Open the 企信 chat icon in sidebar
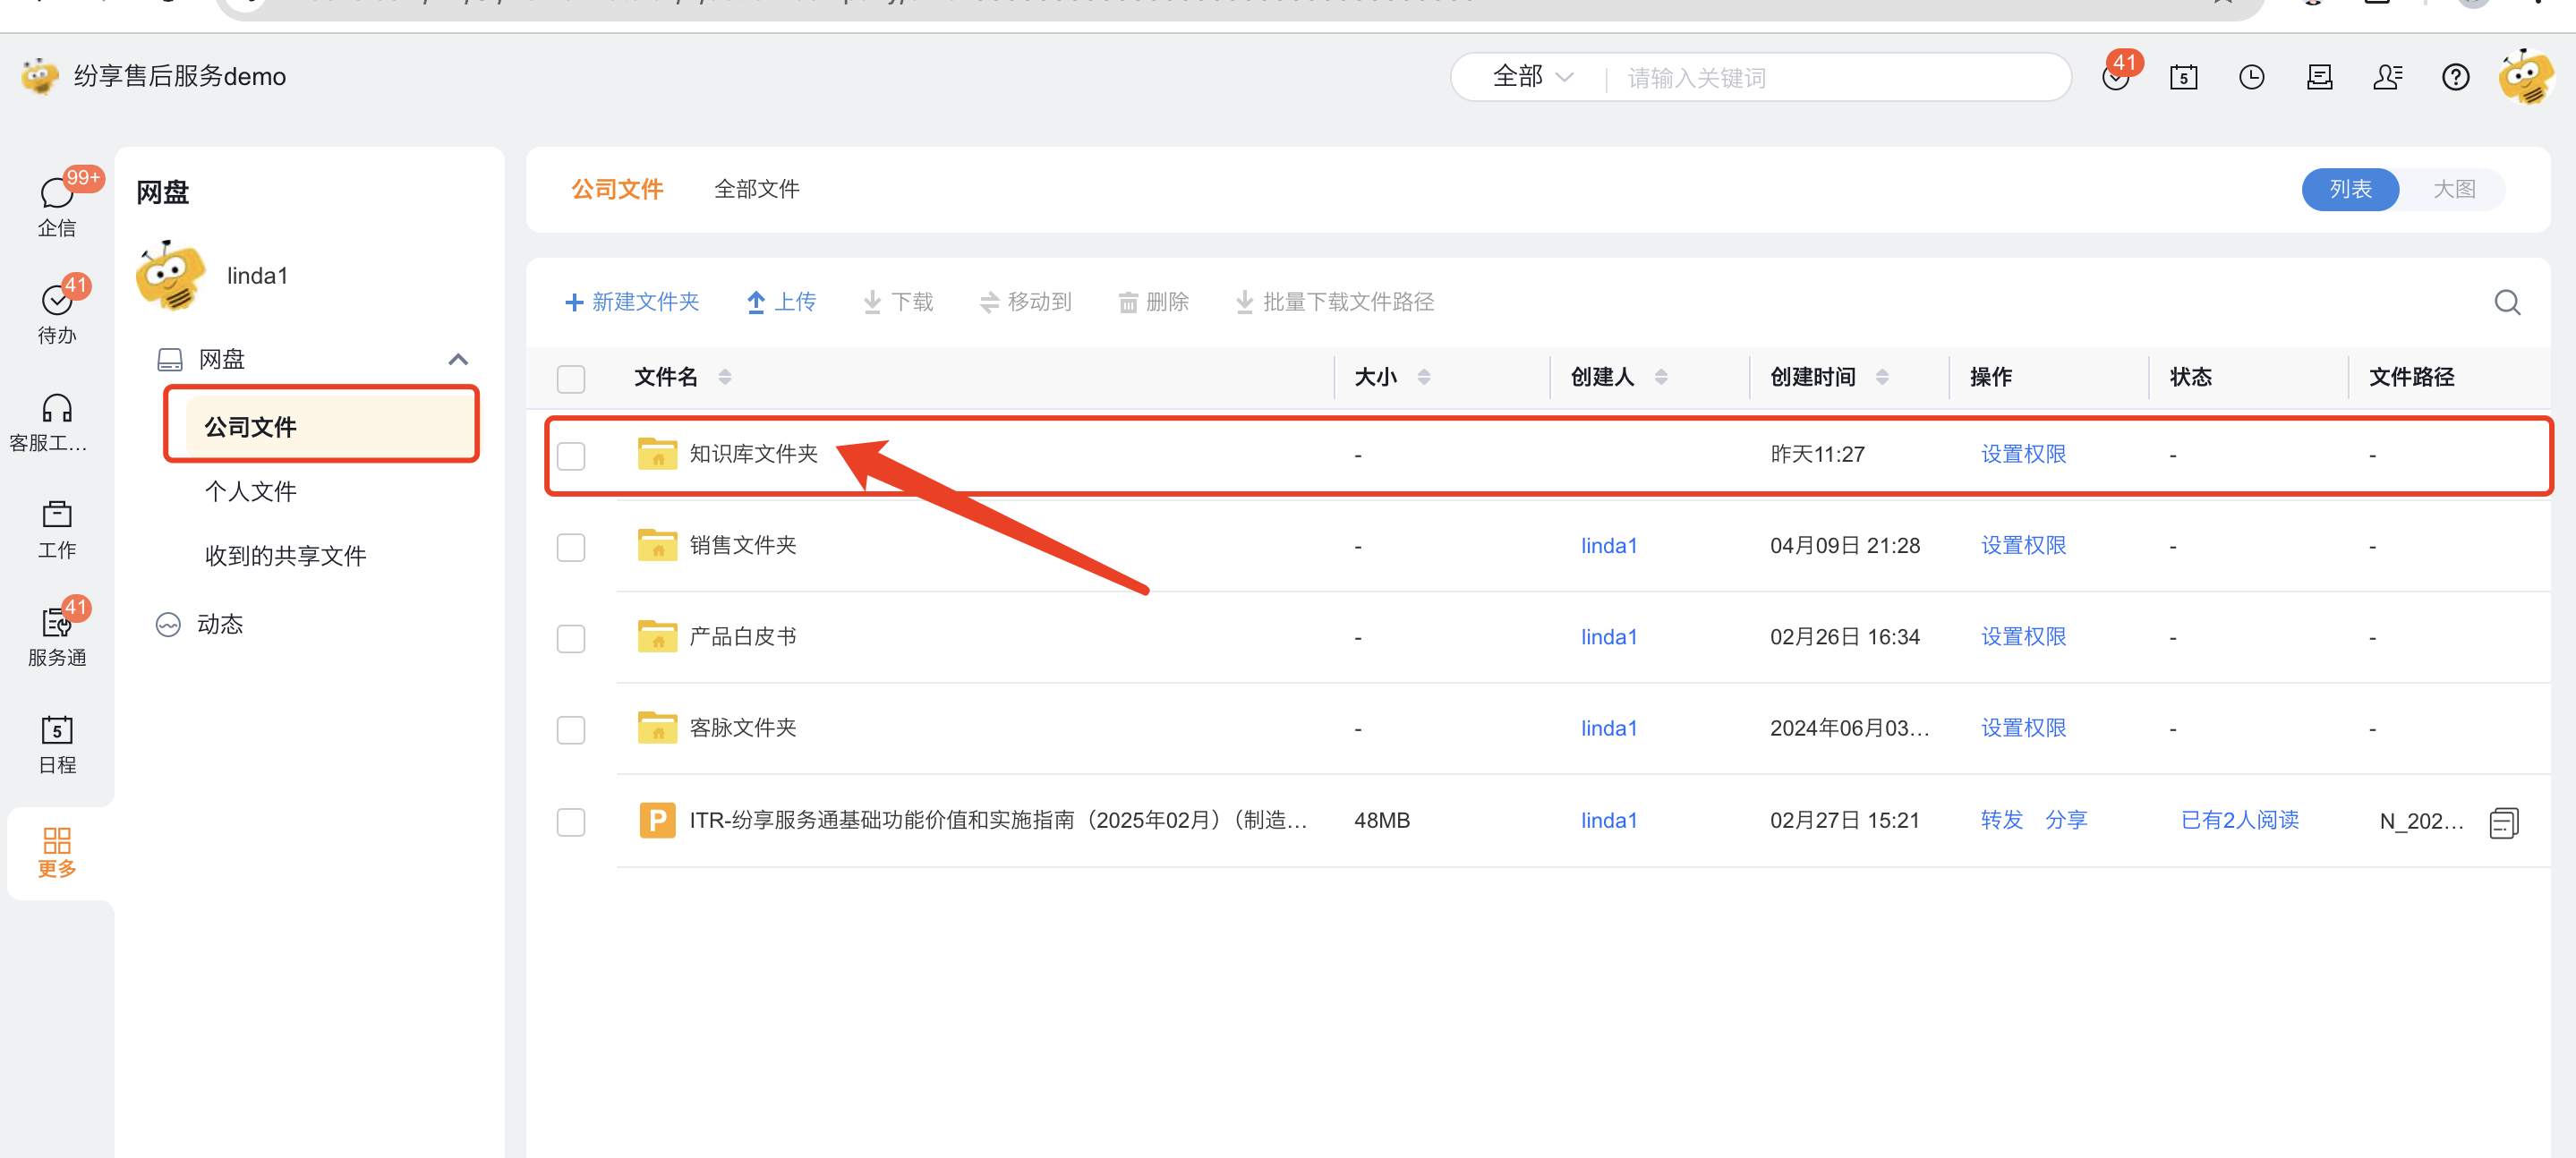 57,194
